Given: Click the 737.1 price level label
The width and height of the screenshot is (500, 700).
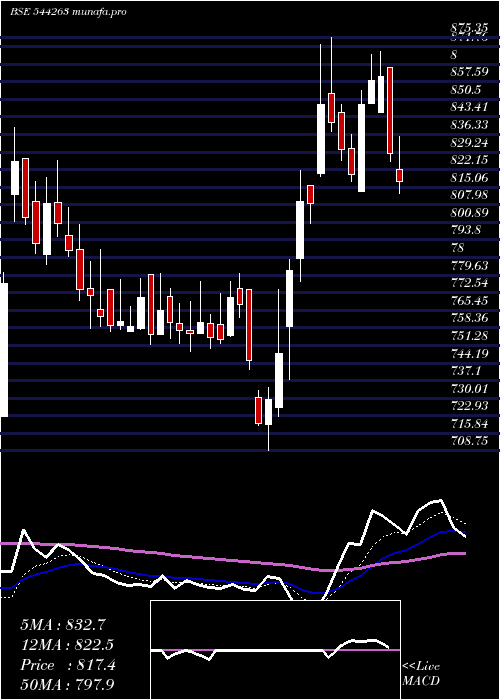Looking at the screenshot, I should (x=466, y=371).
